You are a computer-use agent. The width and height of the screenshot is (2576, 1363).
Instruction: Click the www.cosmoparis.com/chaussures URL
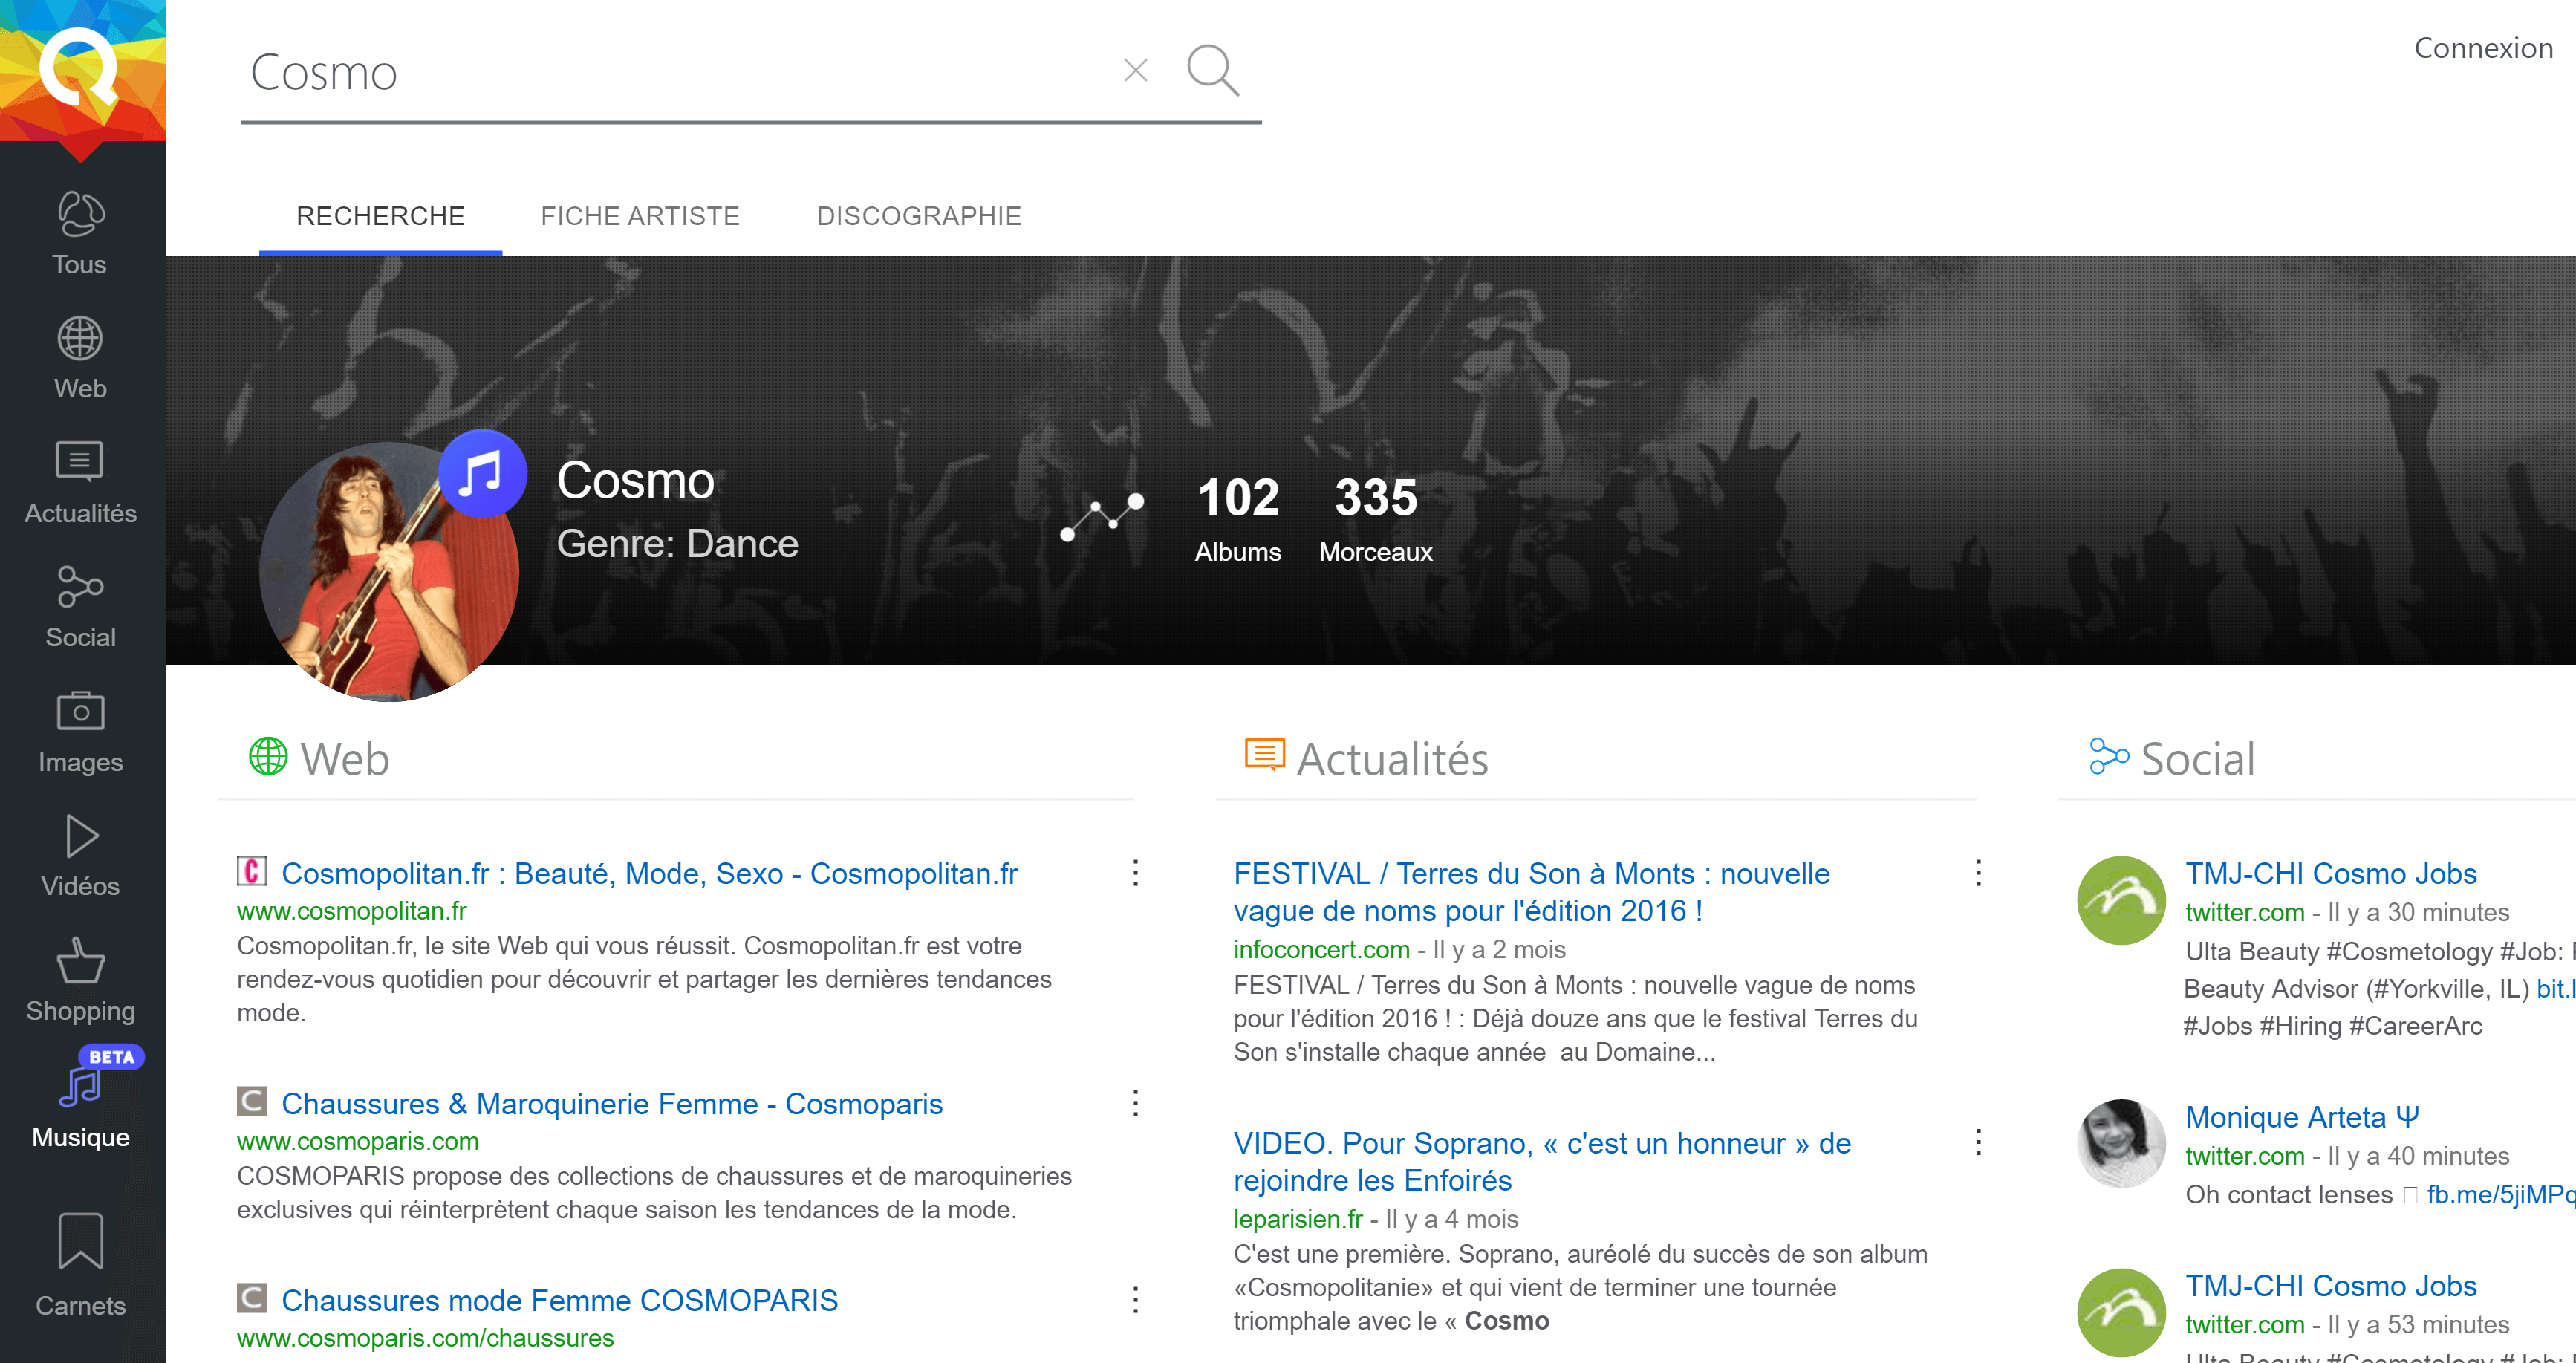425,1338
